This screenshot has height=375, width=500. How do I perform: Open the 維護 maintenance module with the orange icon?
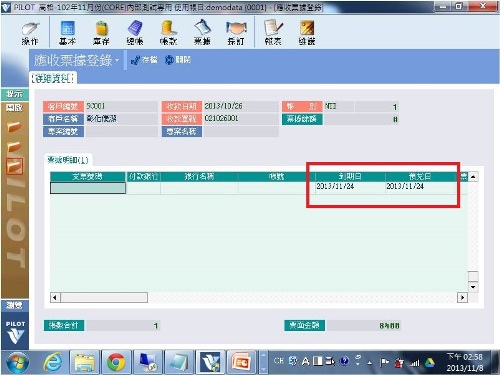tap(307, 33)
